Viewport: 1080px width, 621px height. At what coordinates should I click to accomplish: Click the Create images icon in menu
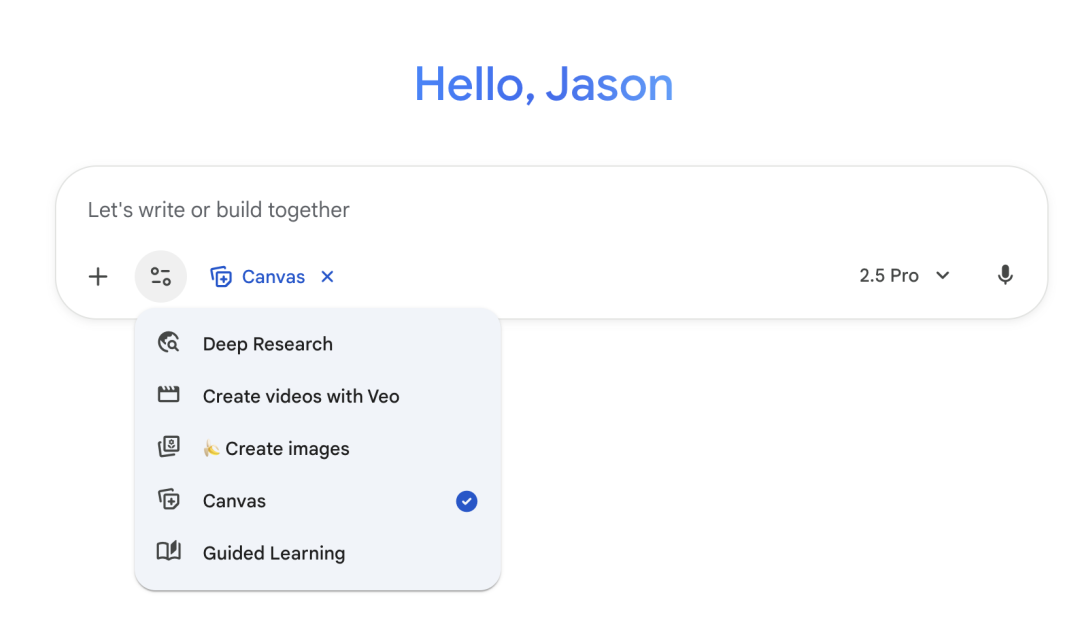169,448
